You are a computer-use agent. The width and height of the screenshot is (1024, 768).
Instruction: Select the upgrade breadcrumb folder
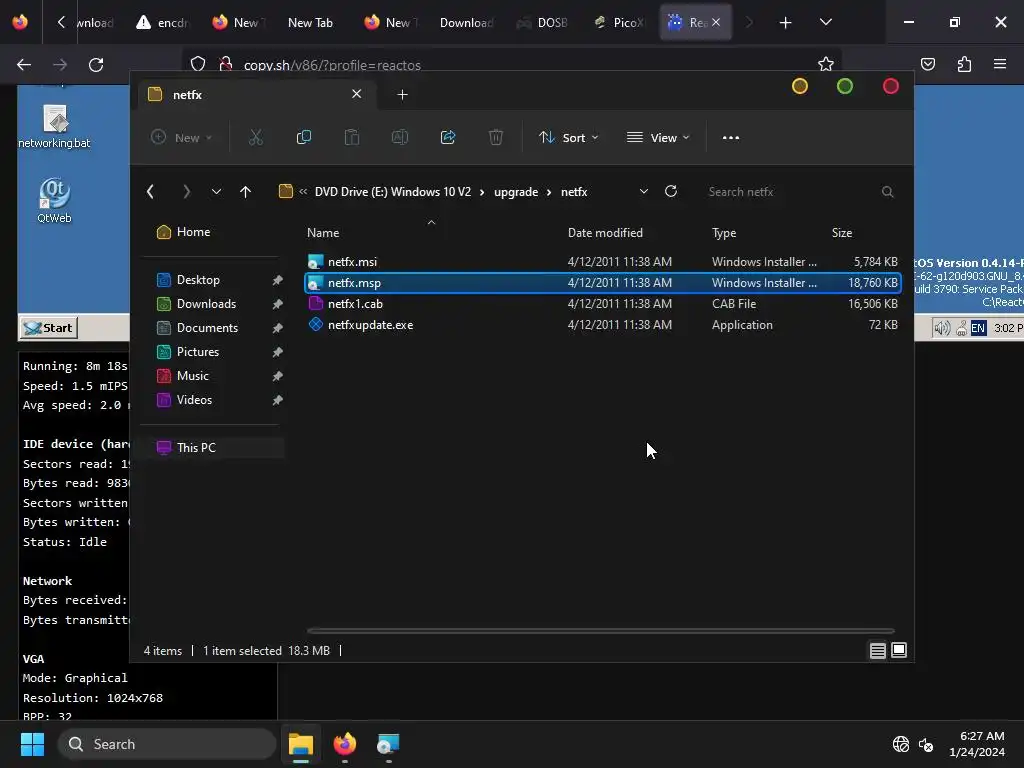pyautogui.click(x=516, y=192)
